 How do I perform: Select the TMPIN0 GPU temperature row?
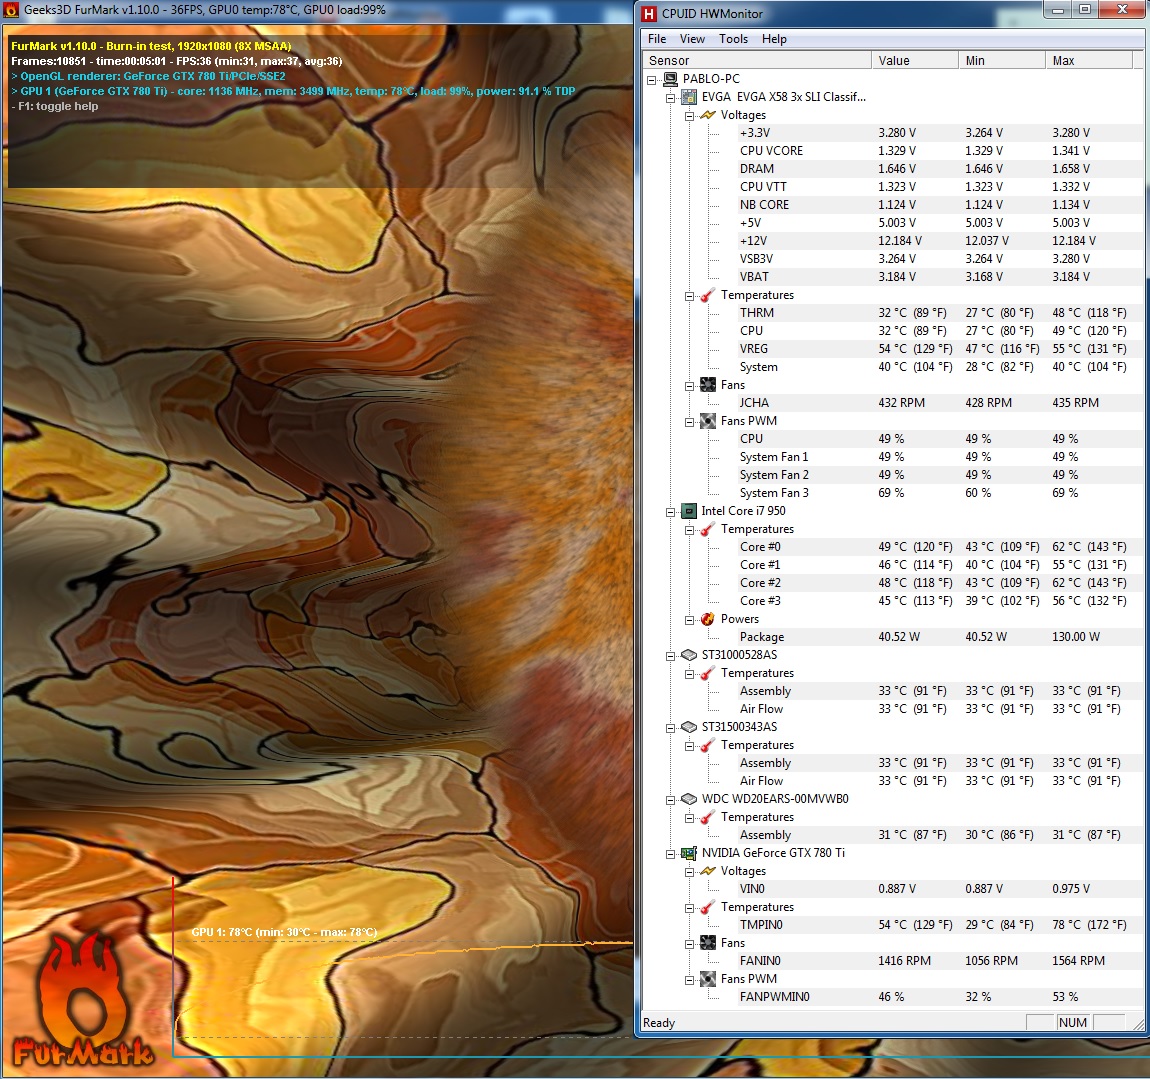[x=761, y=925]
